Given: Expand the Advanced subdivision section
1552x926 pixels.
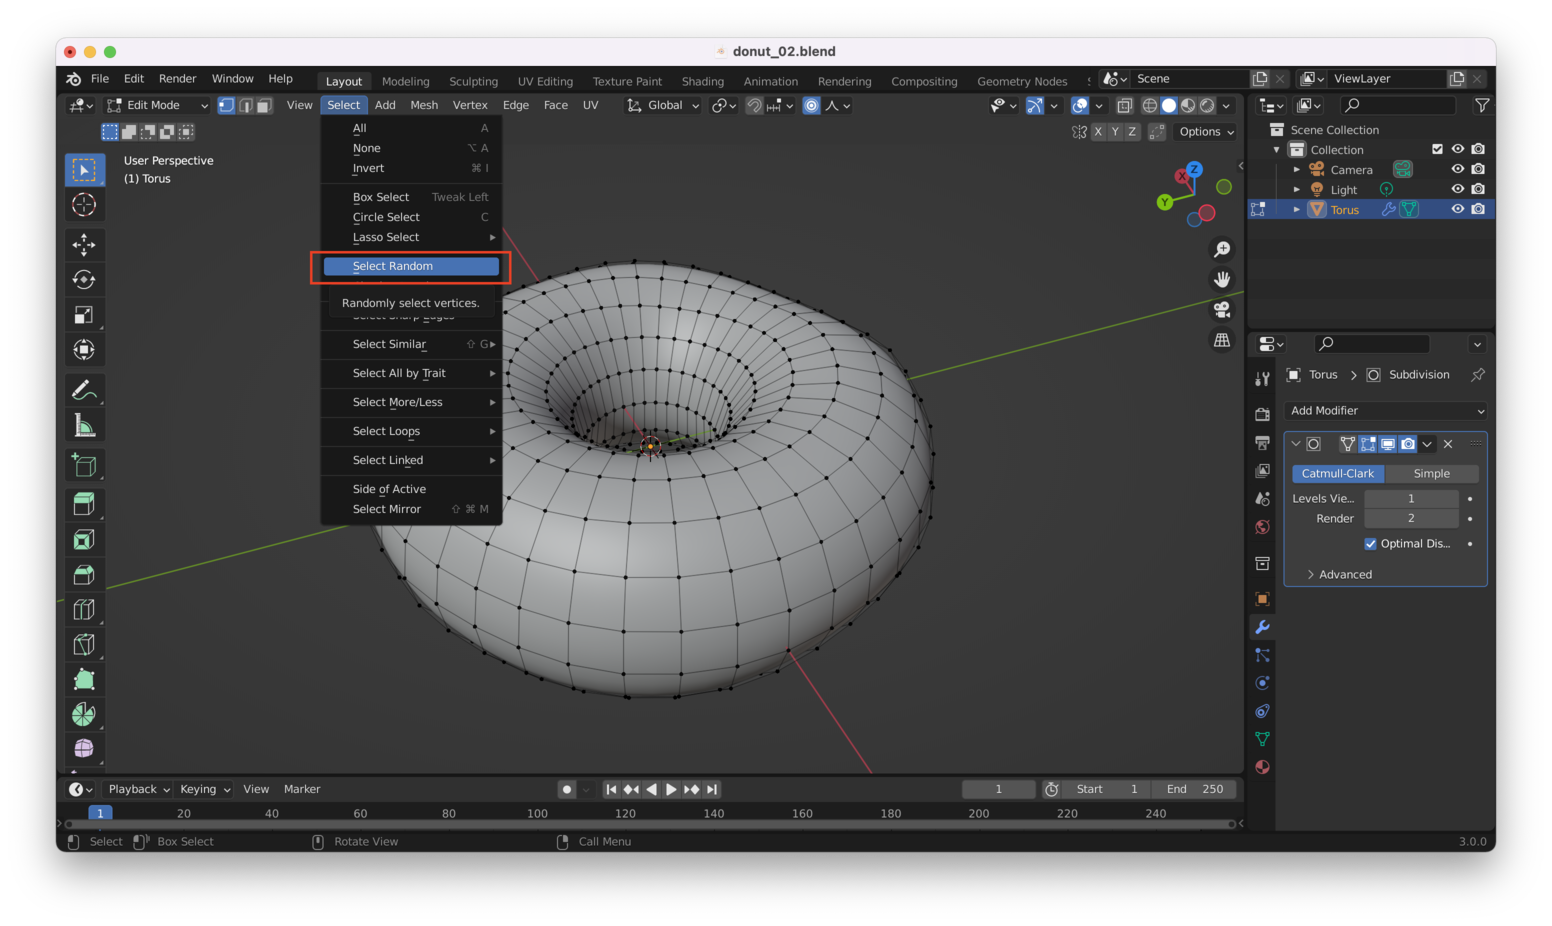Looking at the screenshot, I should tap(1344, 575).
